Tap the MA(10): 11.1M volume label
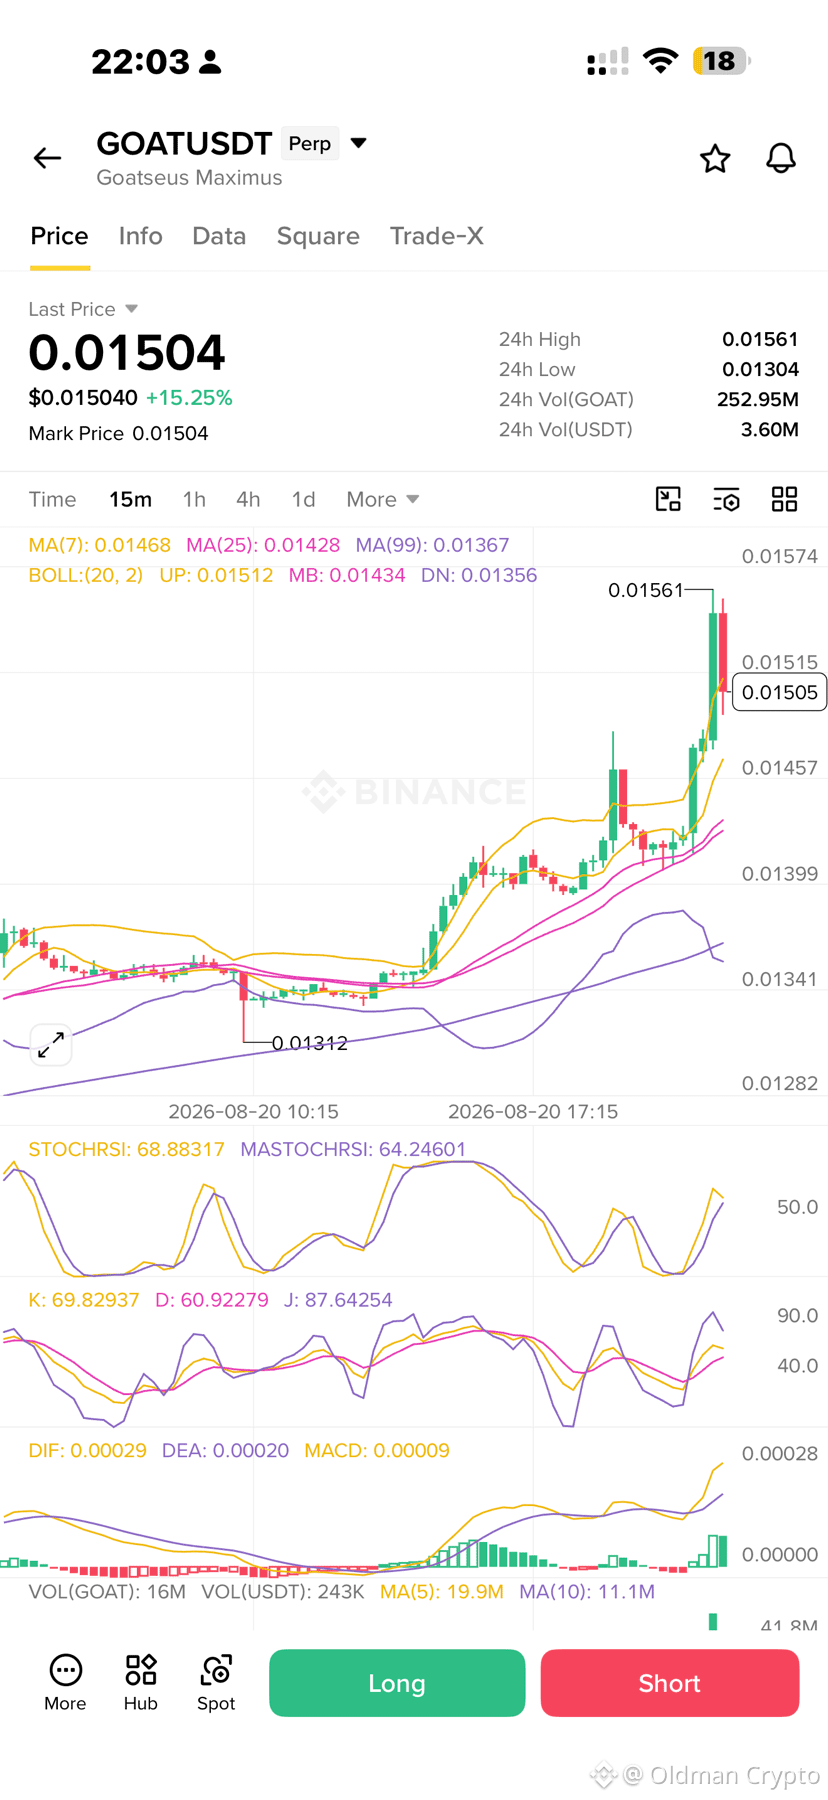Viewport: 828px width, 1800px height. [587, 1591]
